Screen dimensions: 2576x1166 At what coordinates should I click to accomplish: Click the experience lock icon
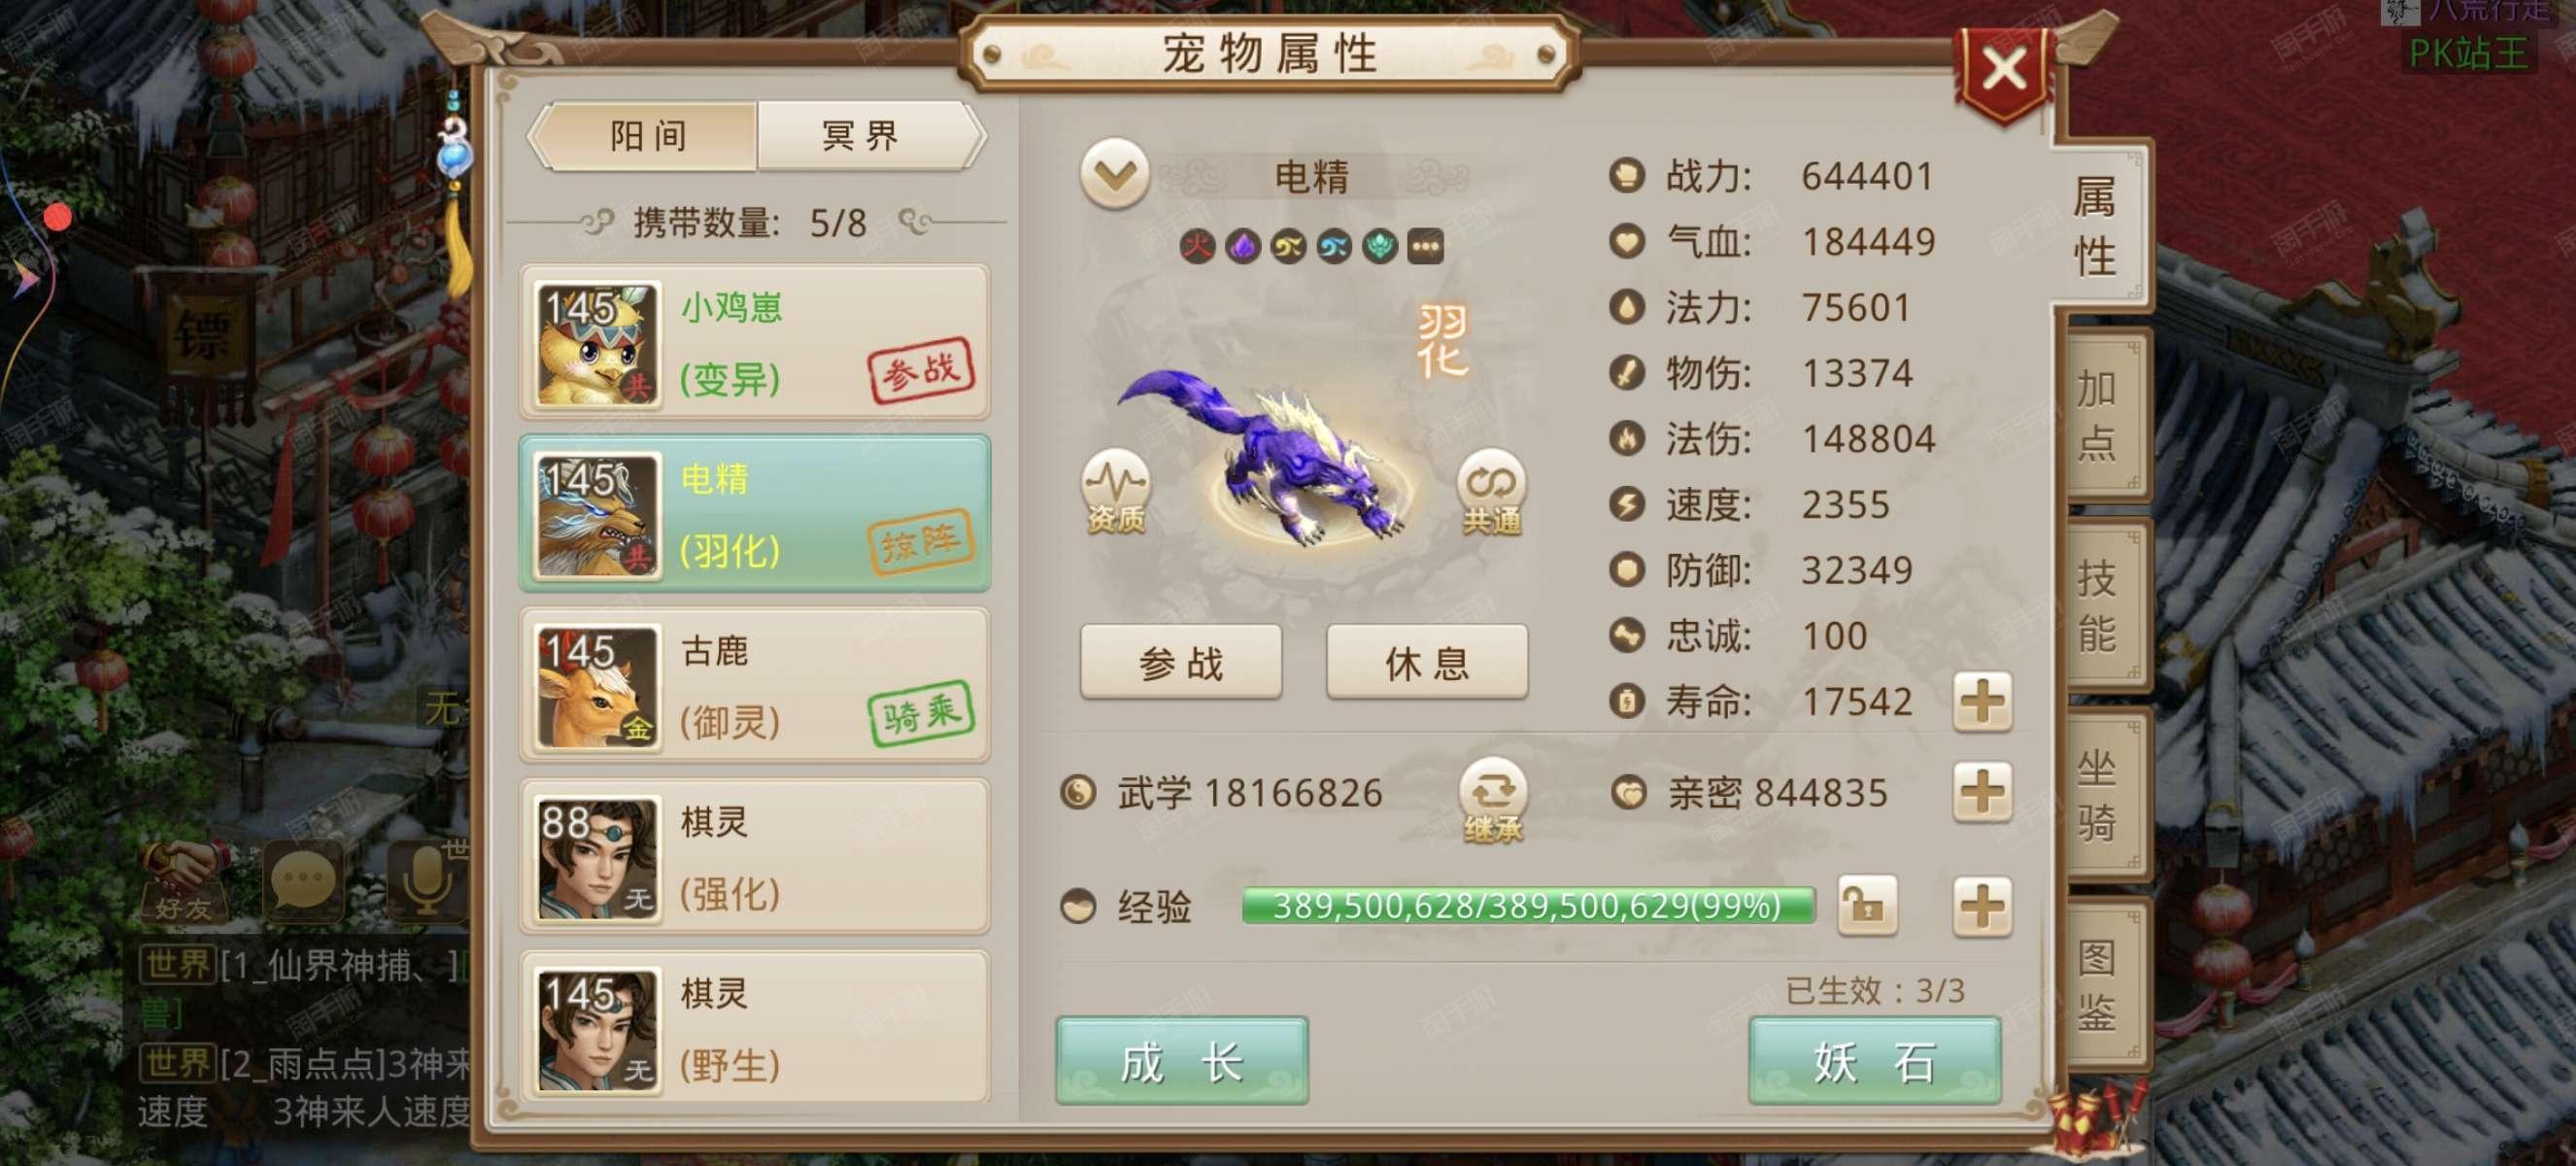point(1867,906)
